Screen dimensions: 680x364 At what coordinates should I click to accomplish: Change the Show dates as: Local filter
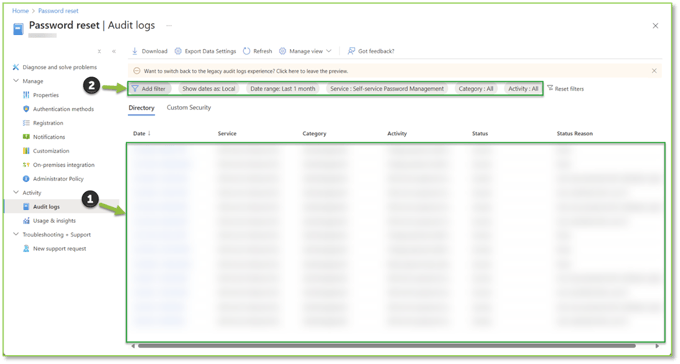click(209, 89)
